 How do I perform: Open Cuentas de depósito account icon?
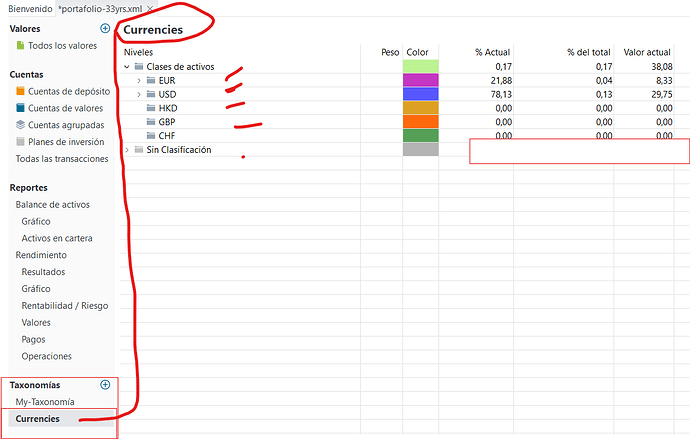click(20, 92)
